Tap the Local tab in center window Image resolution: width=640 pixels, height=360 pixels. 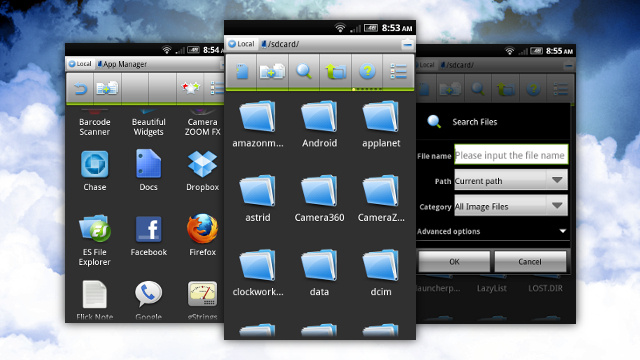[x=241, y=44]
